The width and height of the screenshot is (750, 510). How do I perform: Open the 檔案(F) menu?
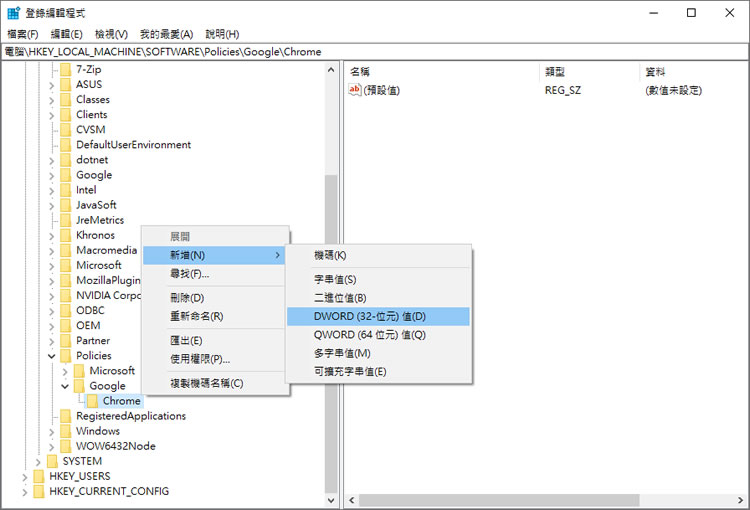tap(23, 34)
